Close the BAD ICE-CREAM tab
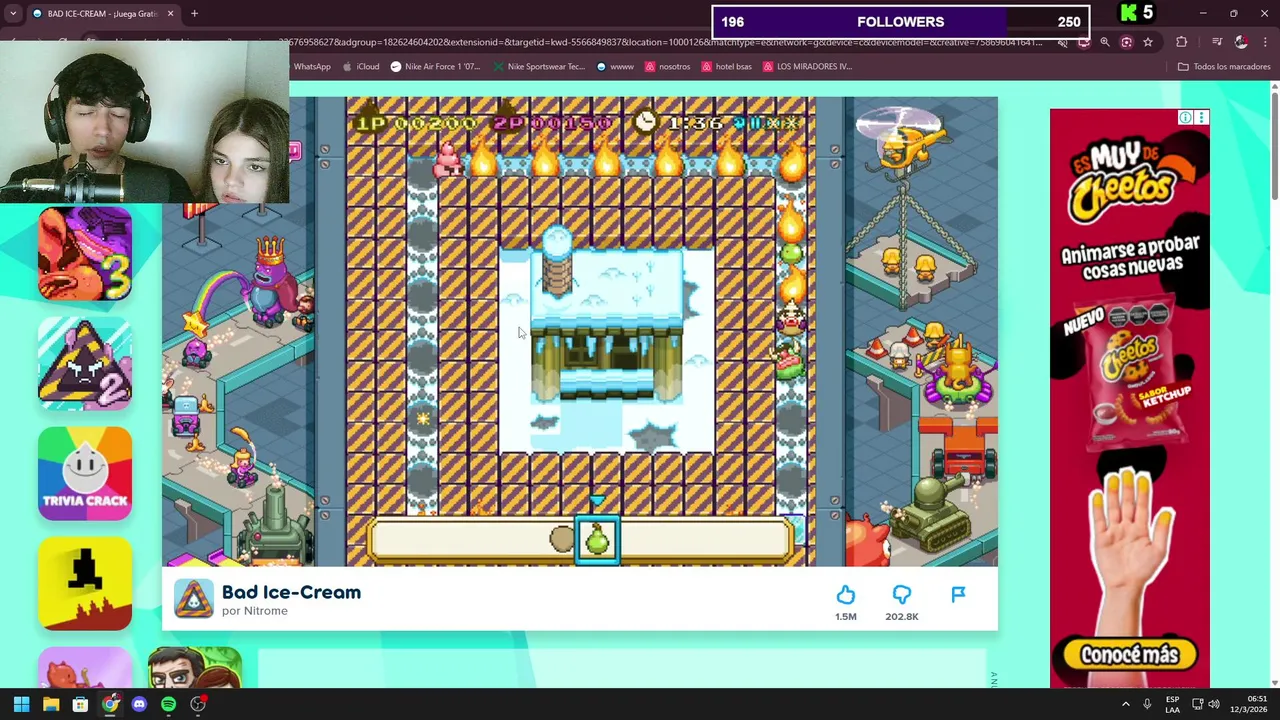 pyautogui.click(x=170, y=14)
